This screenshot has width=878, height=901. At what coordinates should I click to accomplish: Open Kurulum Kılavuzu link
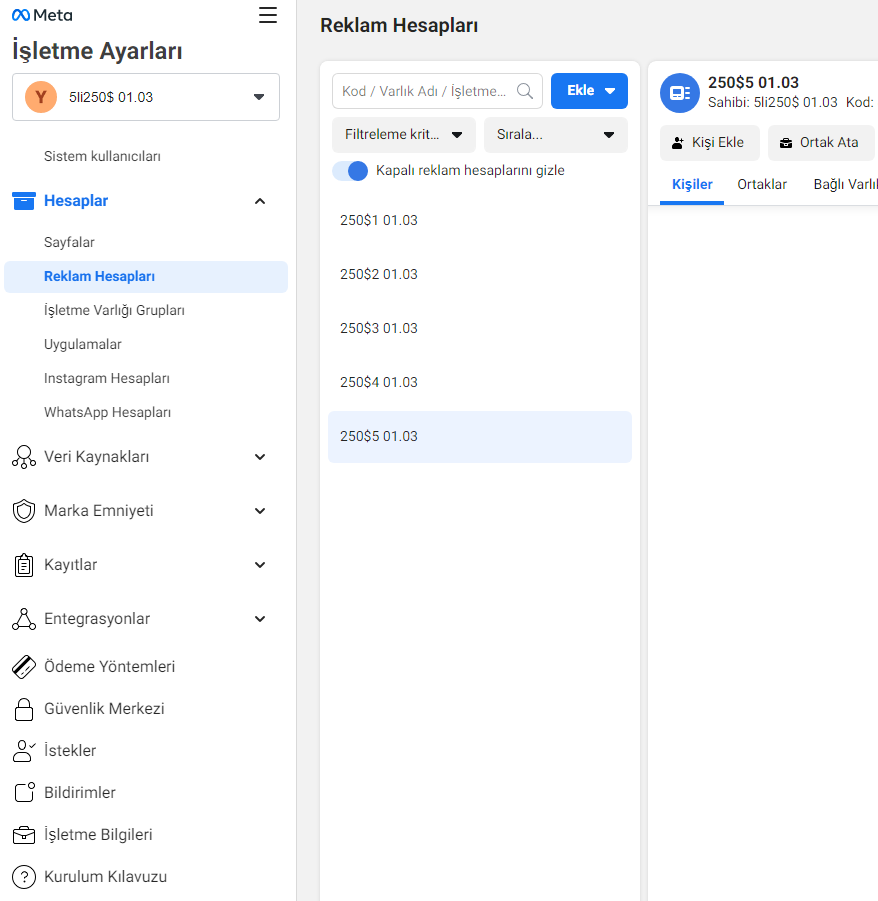point(106,877)
